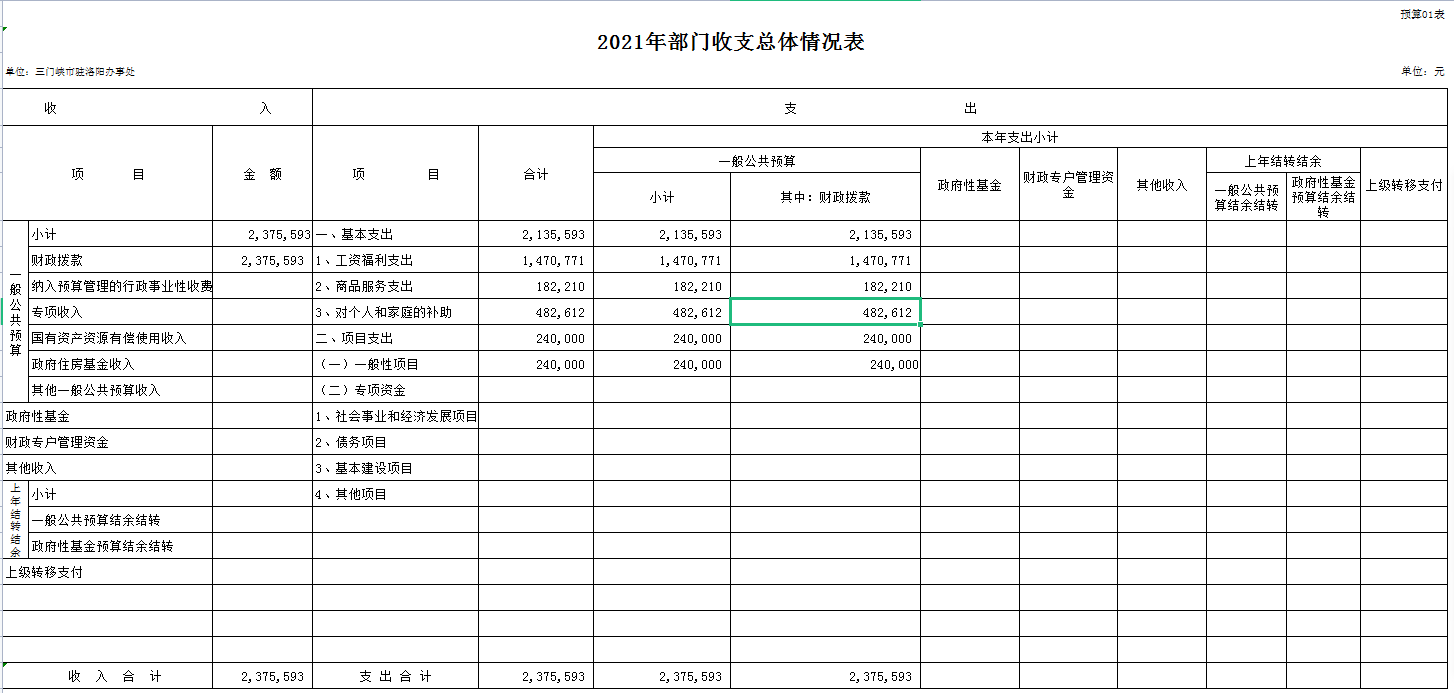Click the "金 额" column header
The image size is (1454, 693).
tap(262, 174)
